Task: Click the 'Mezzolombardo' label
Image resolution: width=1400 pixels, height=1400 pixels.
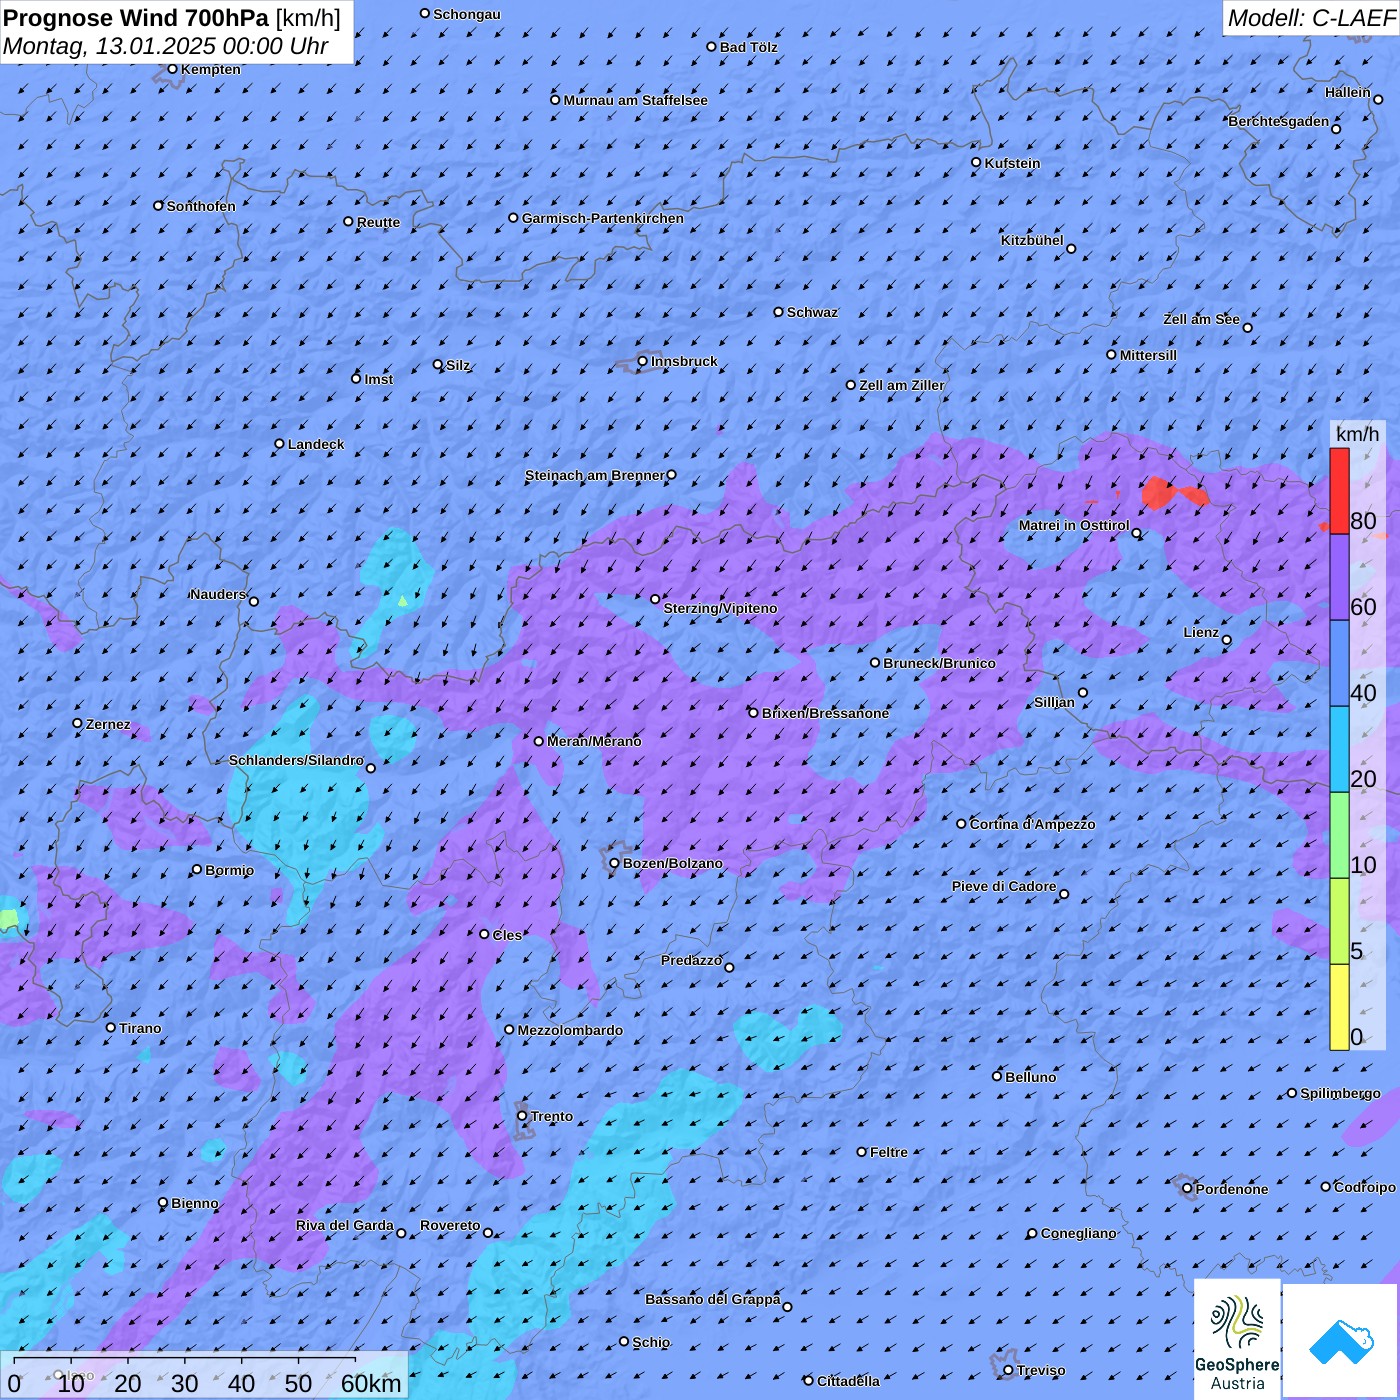Action: (x=570, y=1030)
